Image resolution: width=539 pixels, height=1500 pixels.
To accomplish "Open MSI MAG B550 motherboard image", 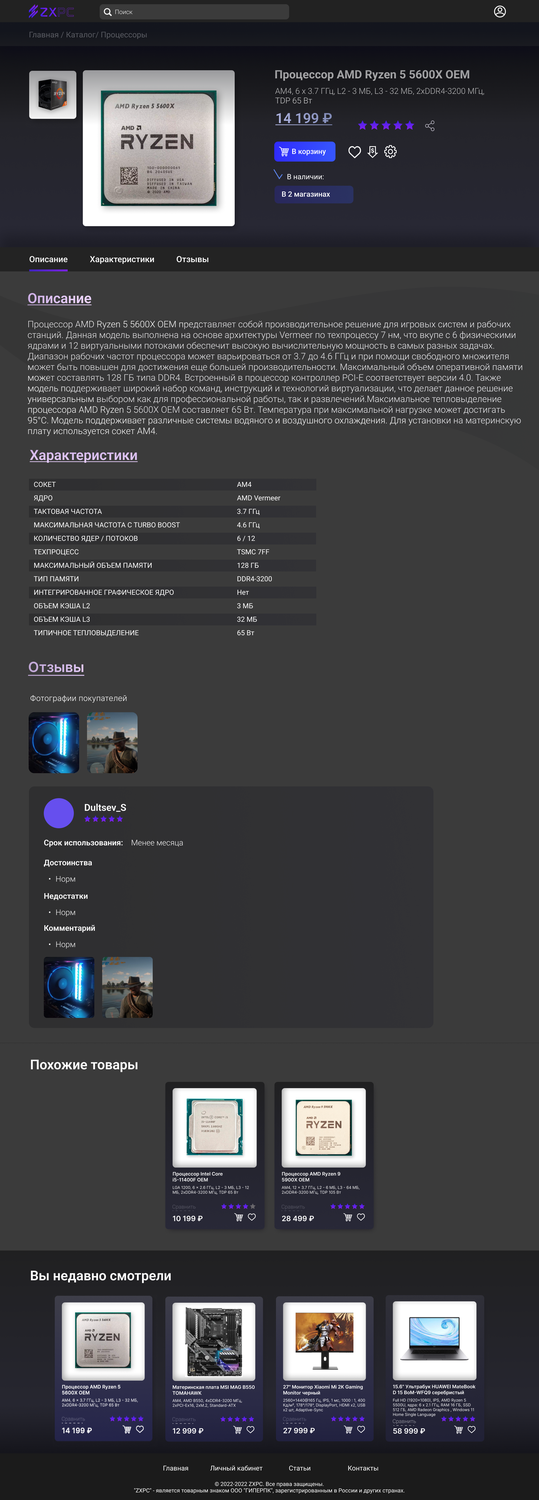I will [x=214, y=1341].
